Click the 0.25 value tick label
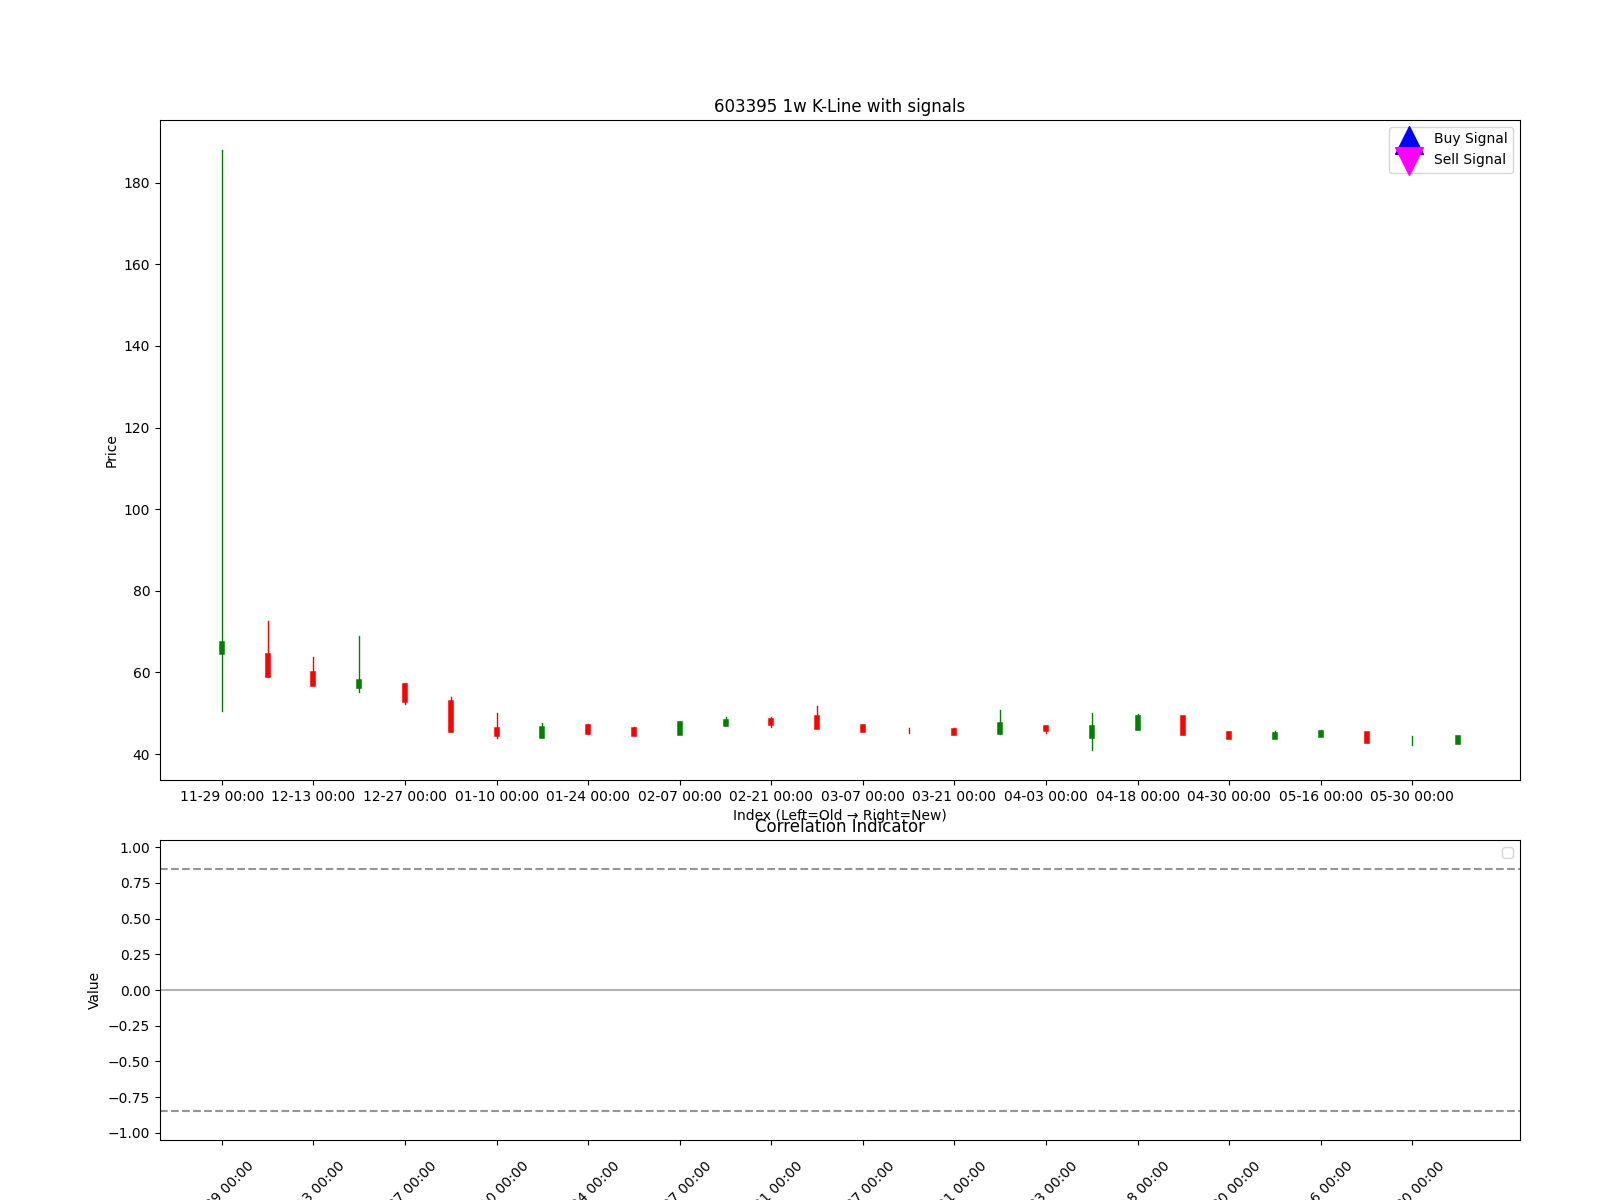The width and height of the screenshot is (1600, 1200). 135,955
